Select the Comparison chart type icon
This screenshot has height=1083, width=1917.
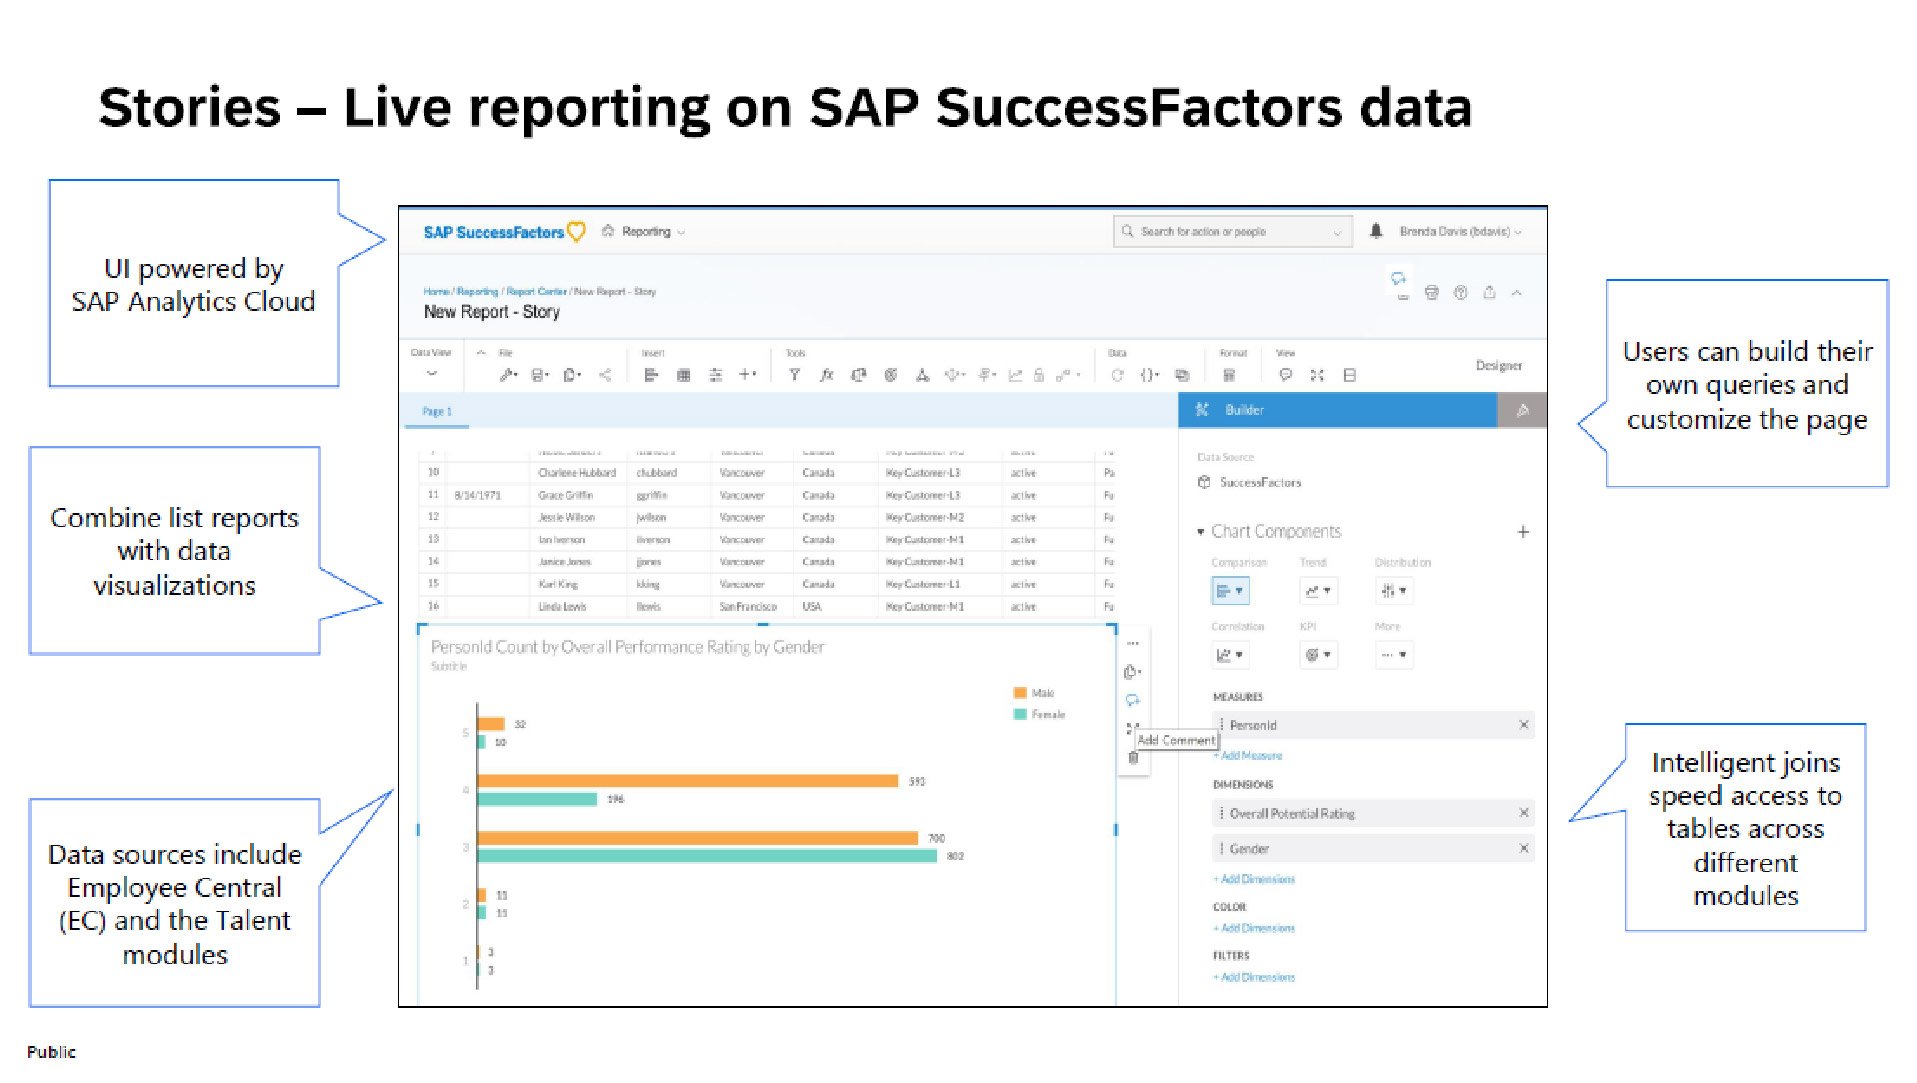point(1230,591)
